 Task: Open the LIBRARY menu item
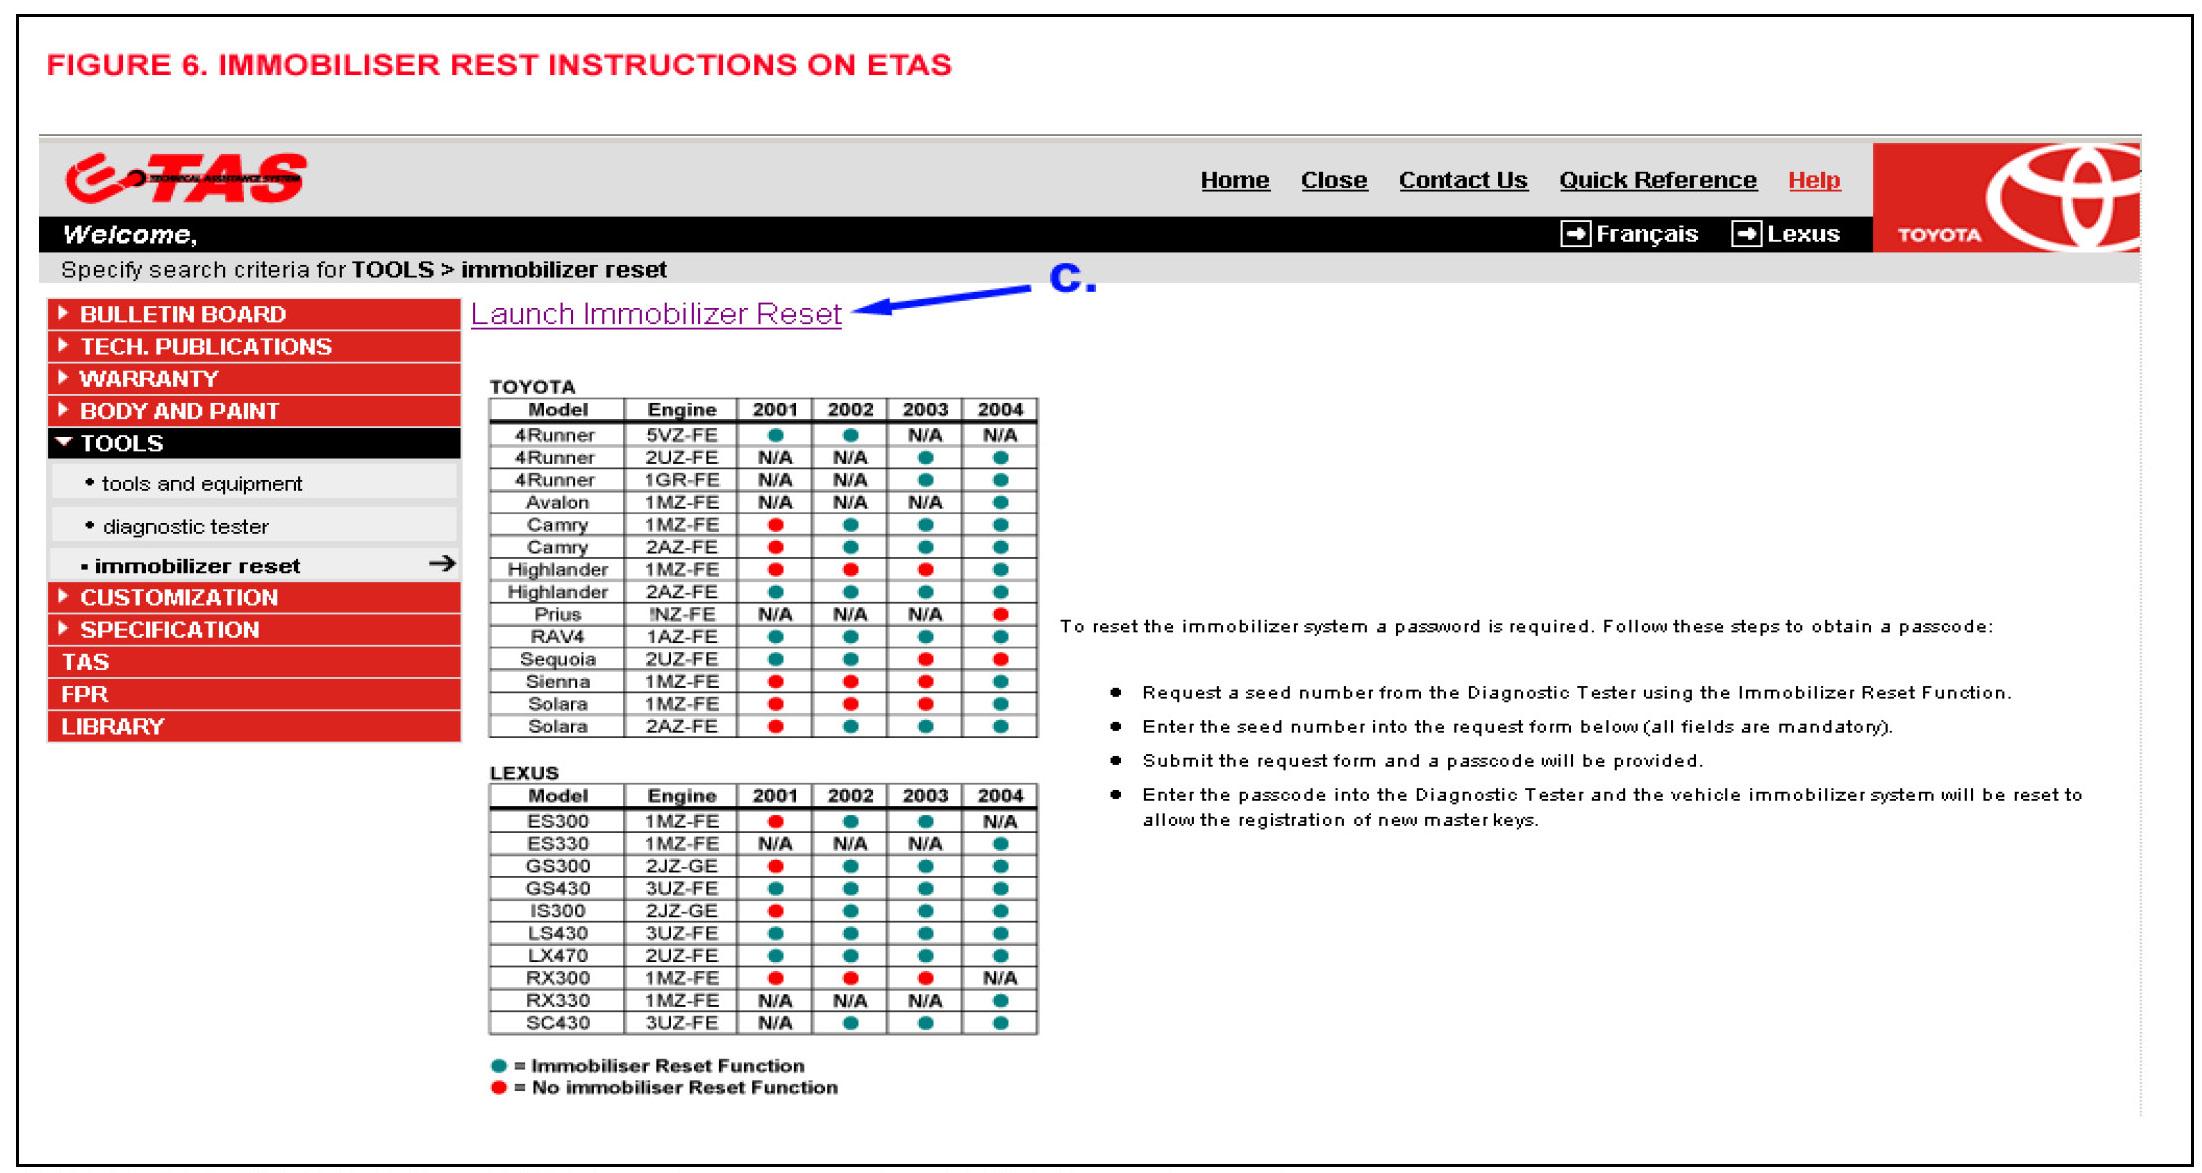112,727
